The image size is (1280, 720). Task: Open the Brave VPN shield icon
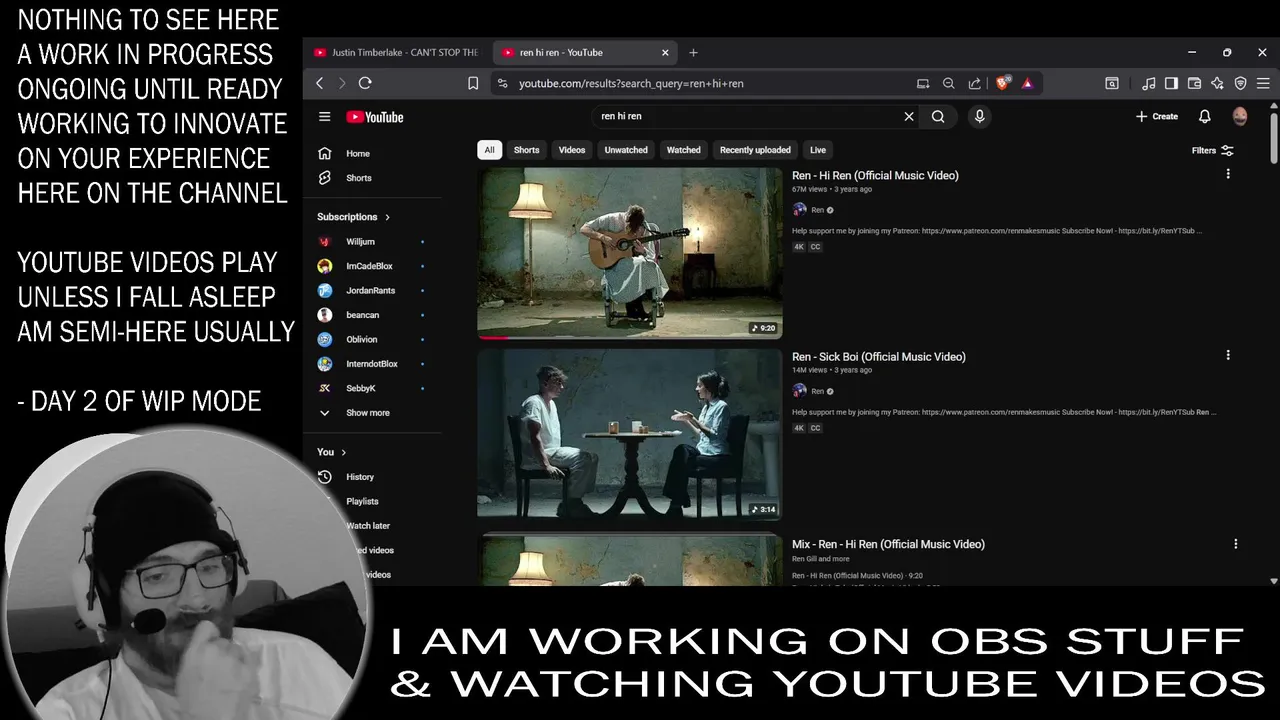1240,84
